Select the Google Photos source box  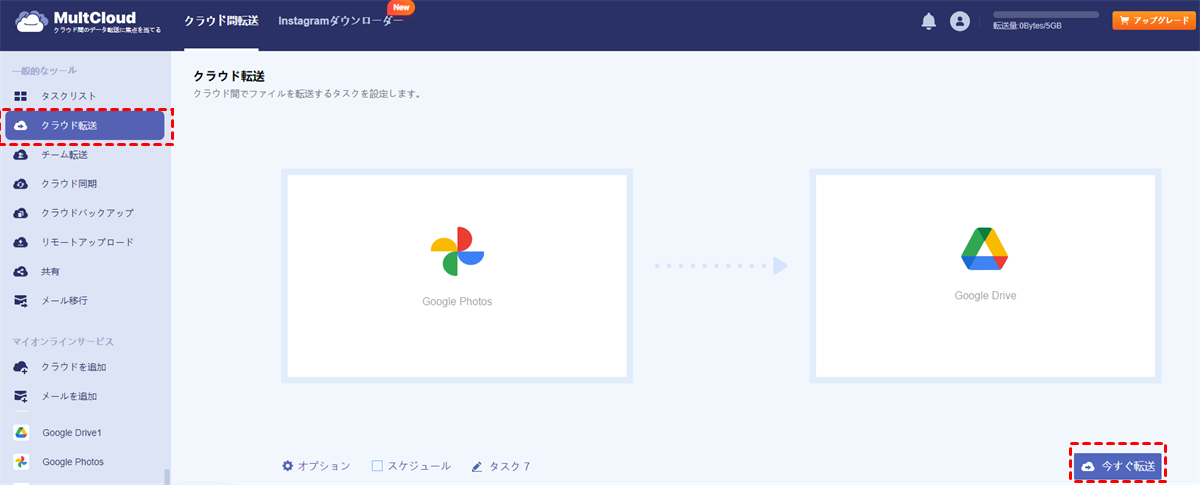pyautogui.click(x=457, y=277)
